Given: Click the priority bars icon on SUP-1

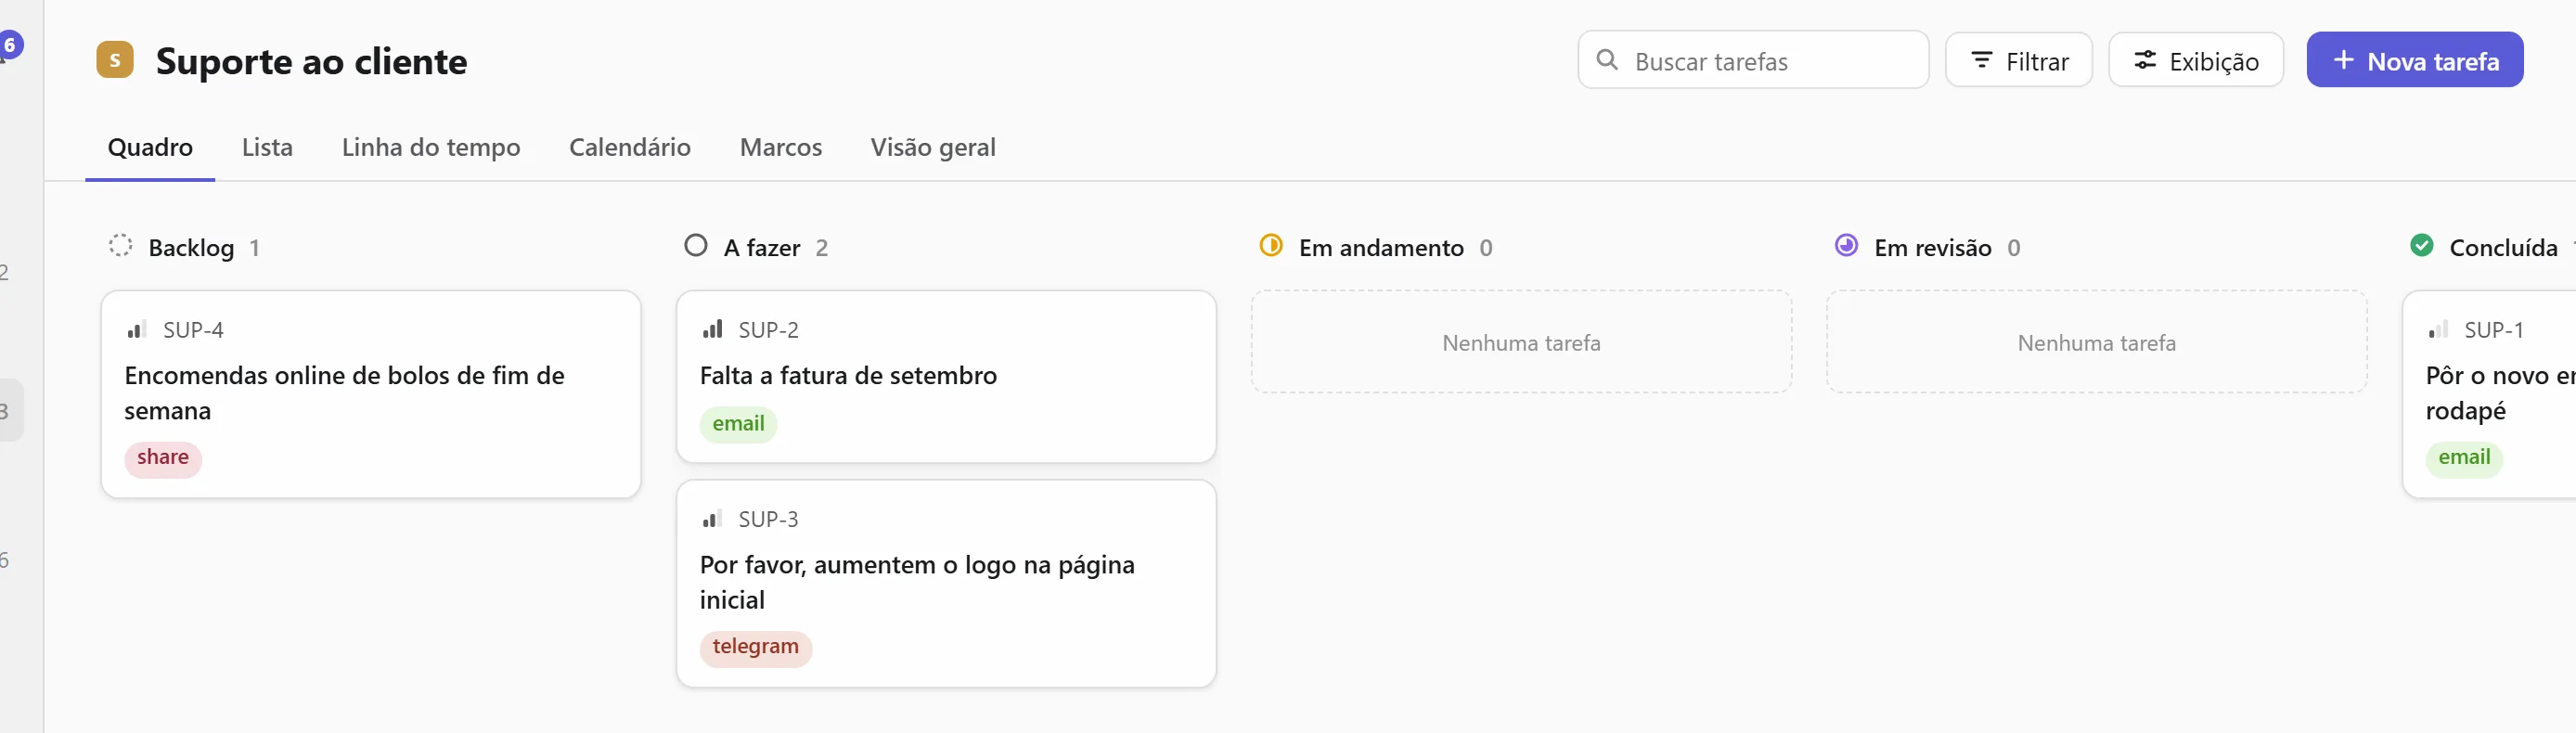Looking at the screenshot, I should point(2438,329).
